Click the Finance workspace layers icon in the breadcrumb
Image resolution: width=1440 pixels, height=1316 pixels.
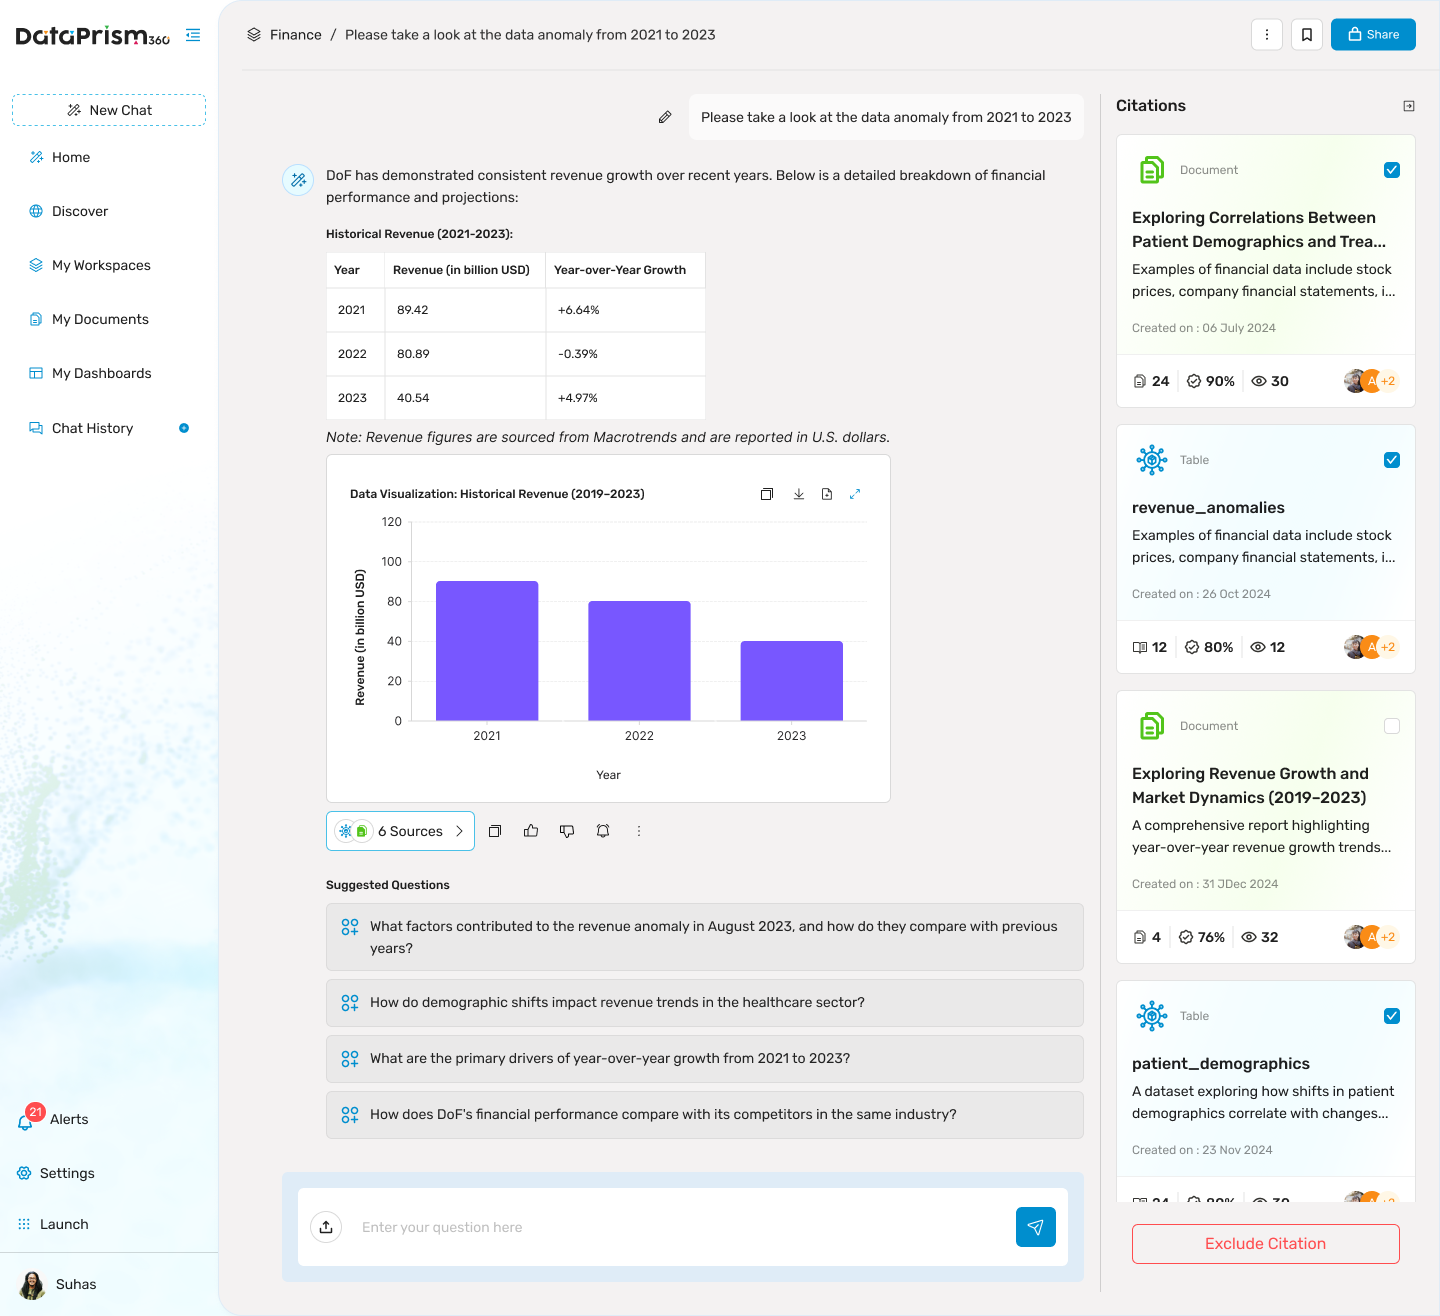(x=254, y=35)
